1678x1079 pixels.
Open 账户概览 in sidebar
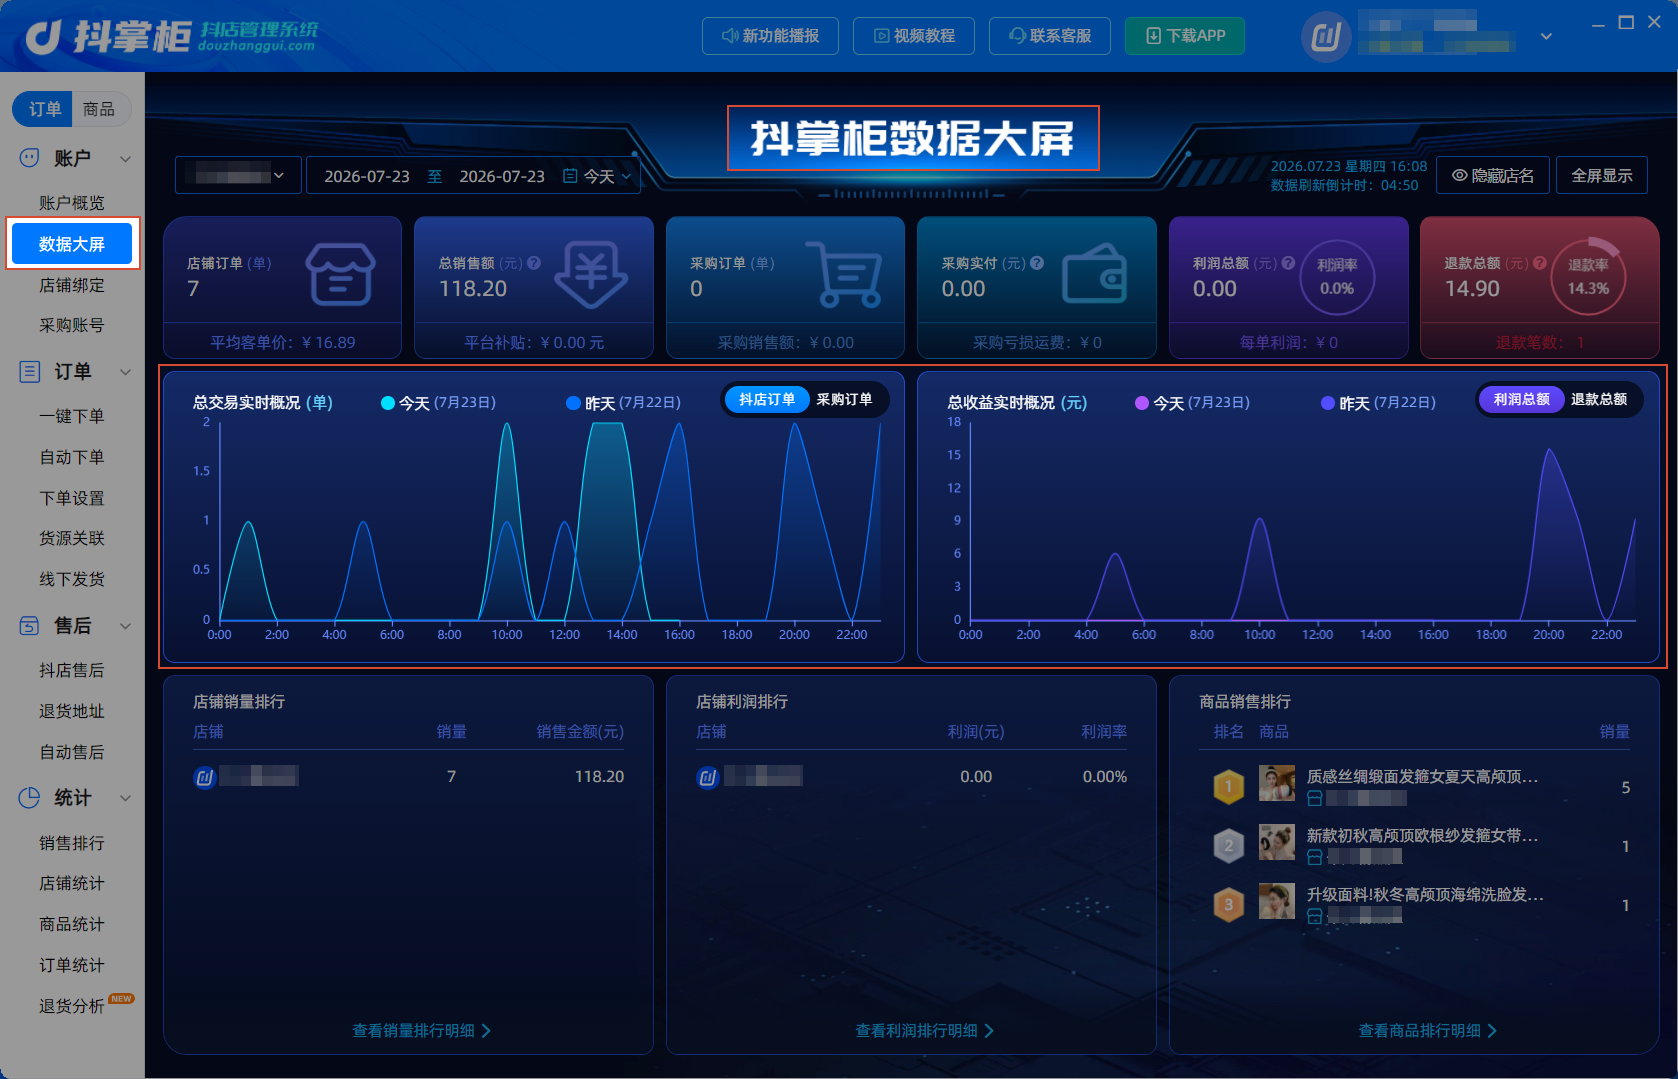[72, 203]
